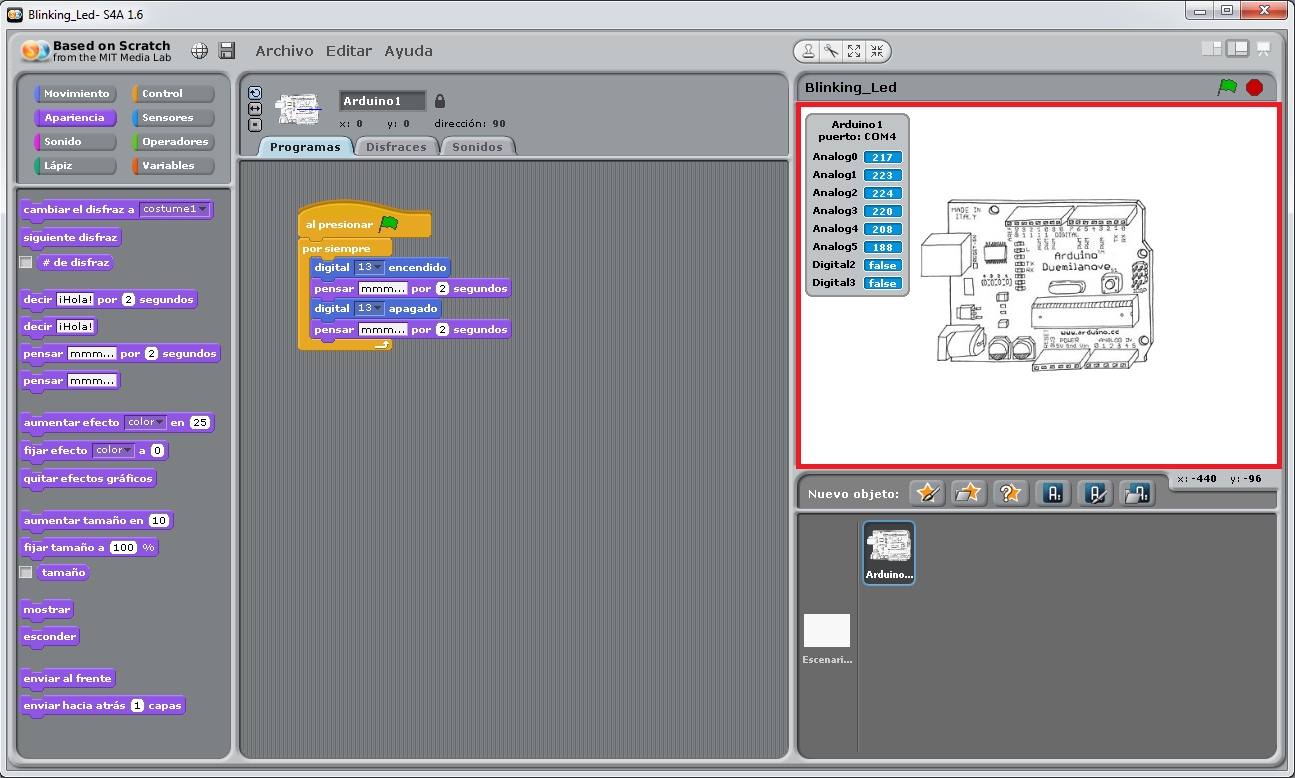This screenshot has width=1295, height=778.
Task: Choose new sprite from file
Action: click(968, 493)
